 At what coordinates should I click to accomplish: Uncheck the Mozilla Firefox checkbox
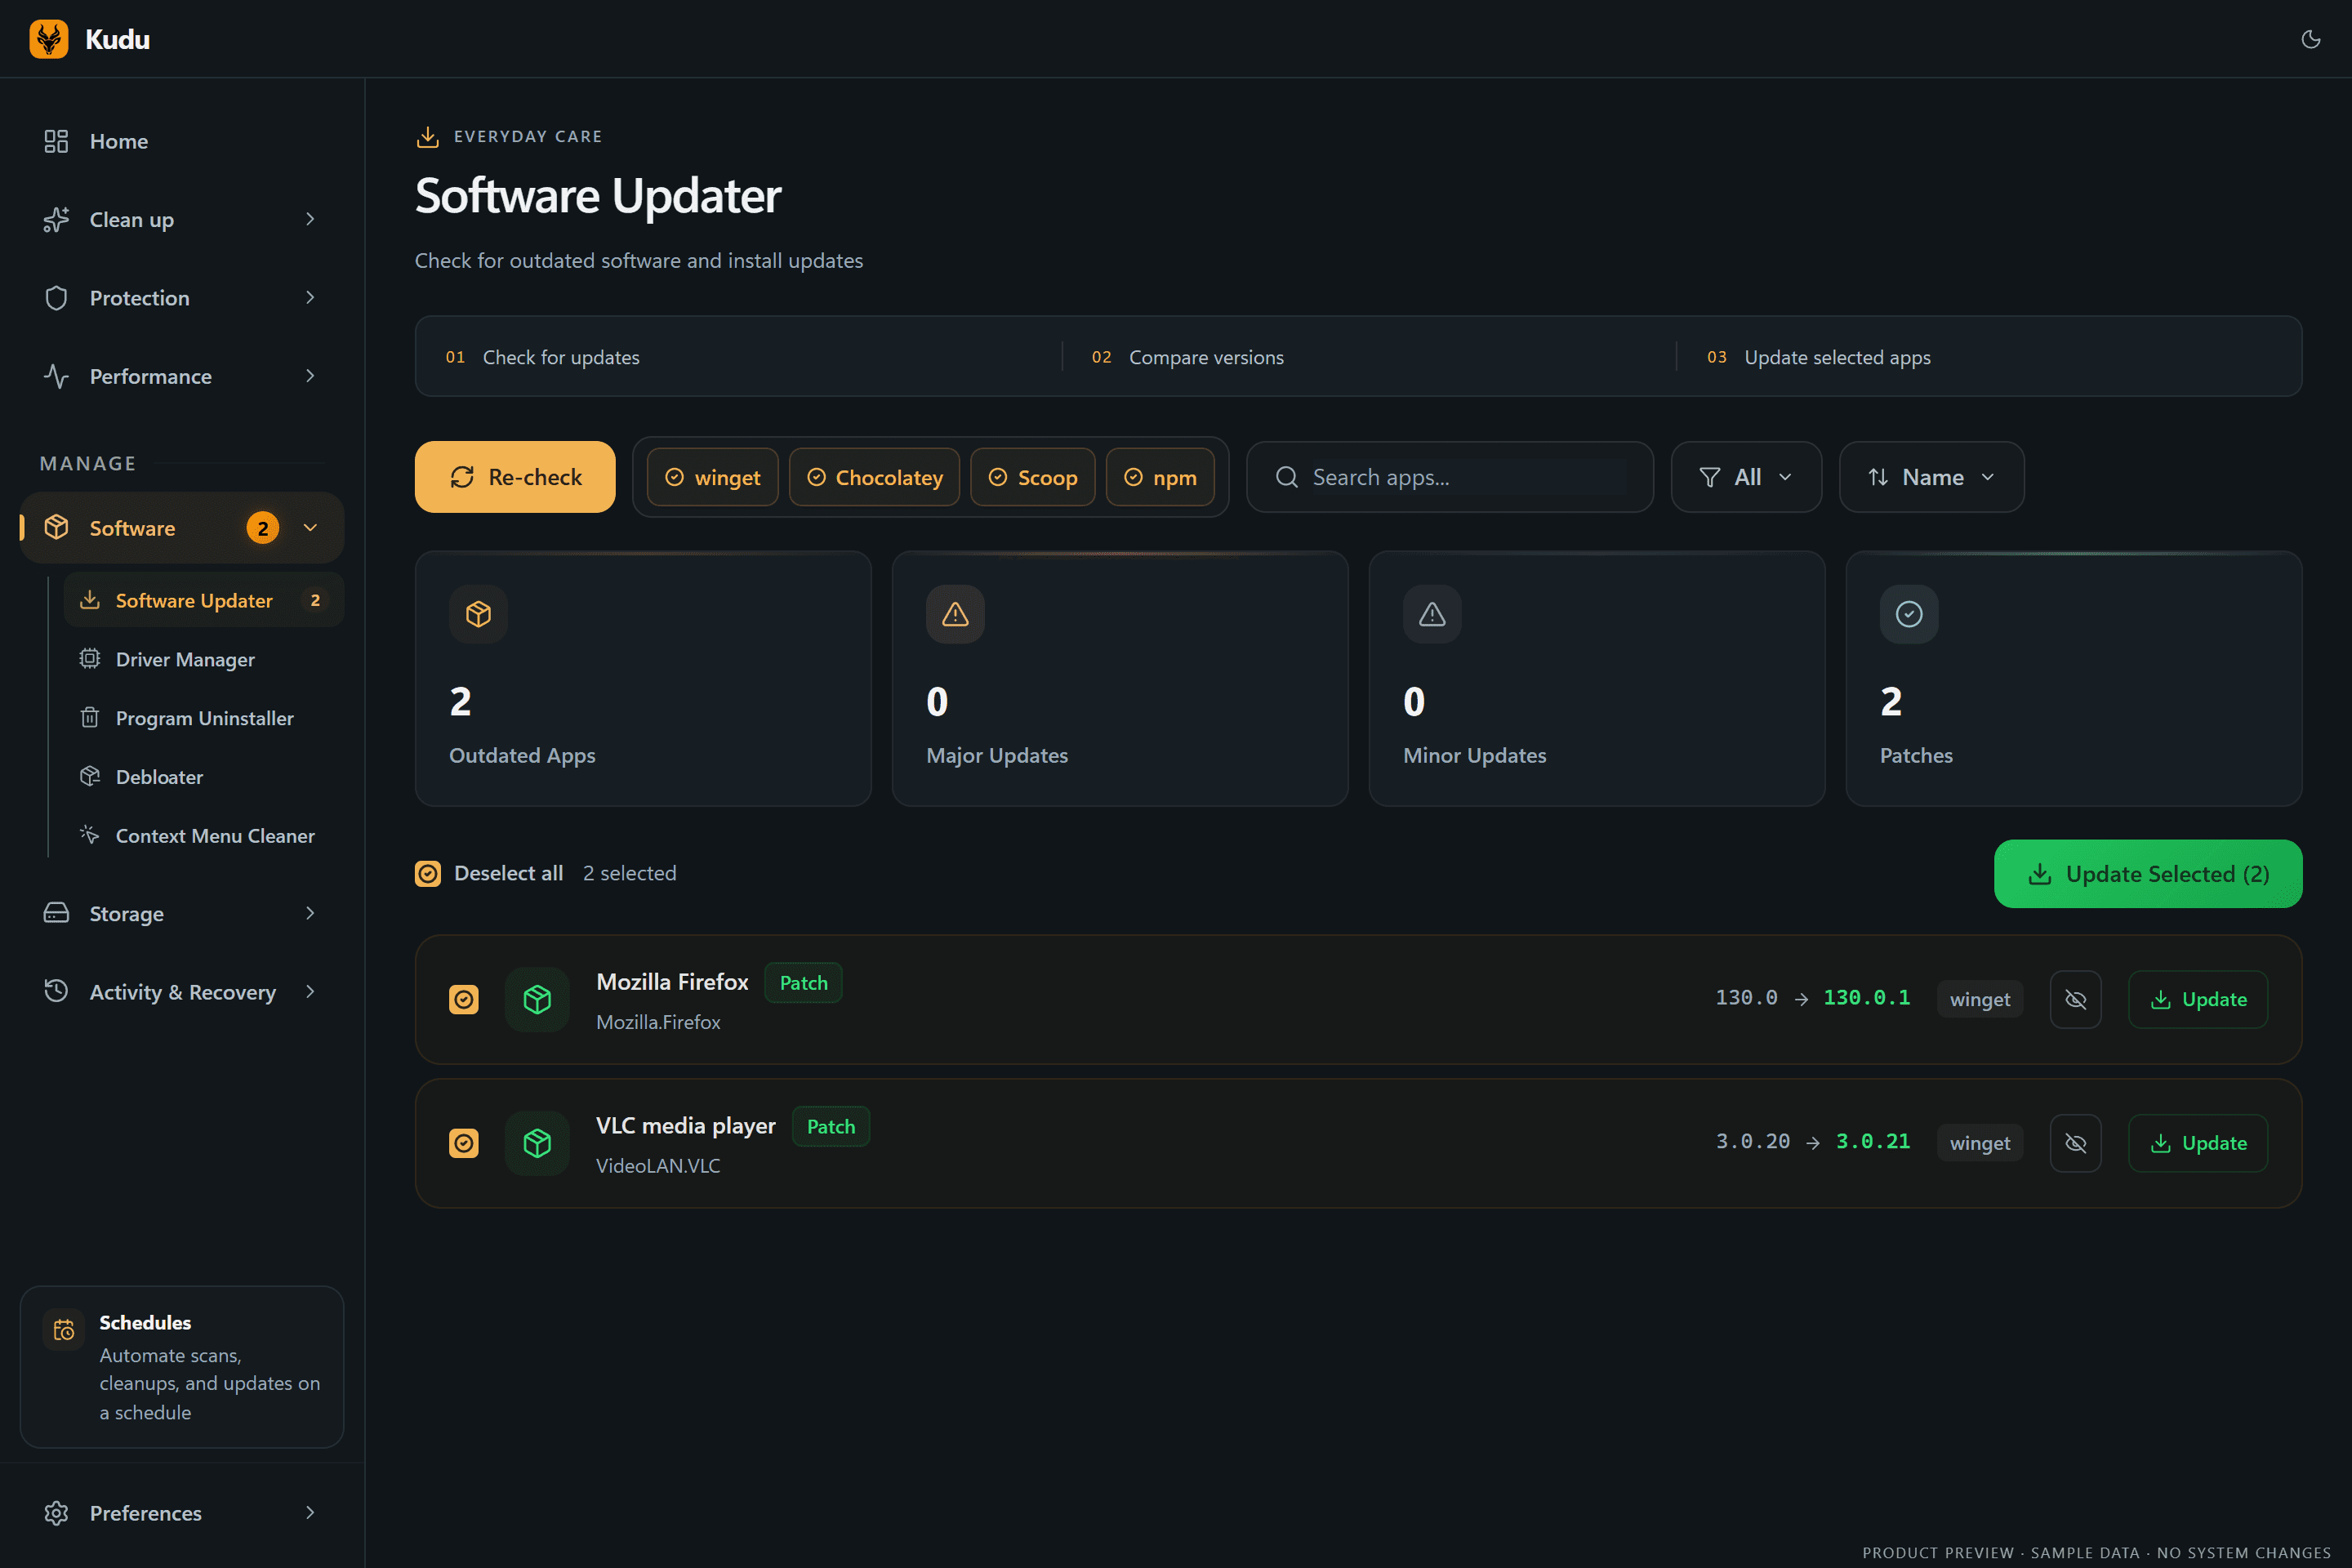pyautogui.click(x=464, y=999)
